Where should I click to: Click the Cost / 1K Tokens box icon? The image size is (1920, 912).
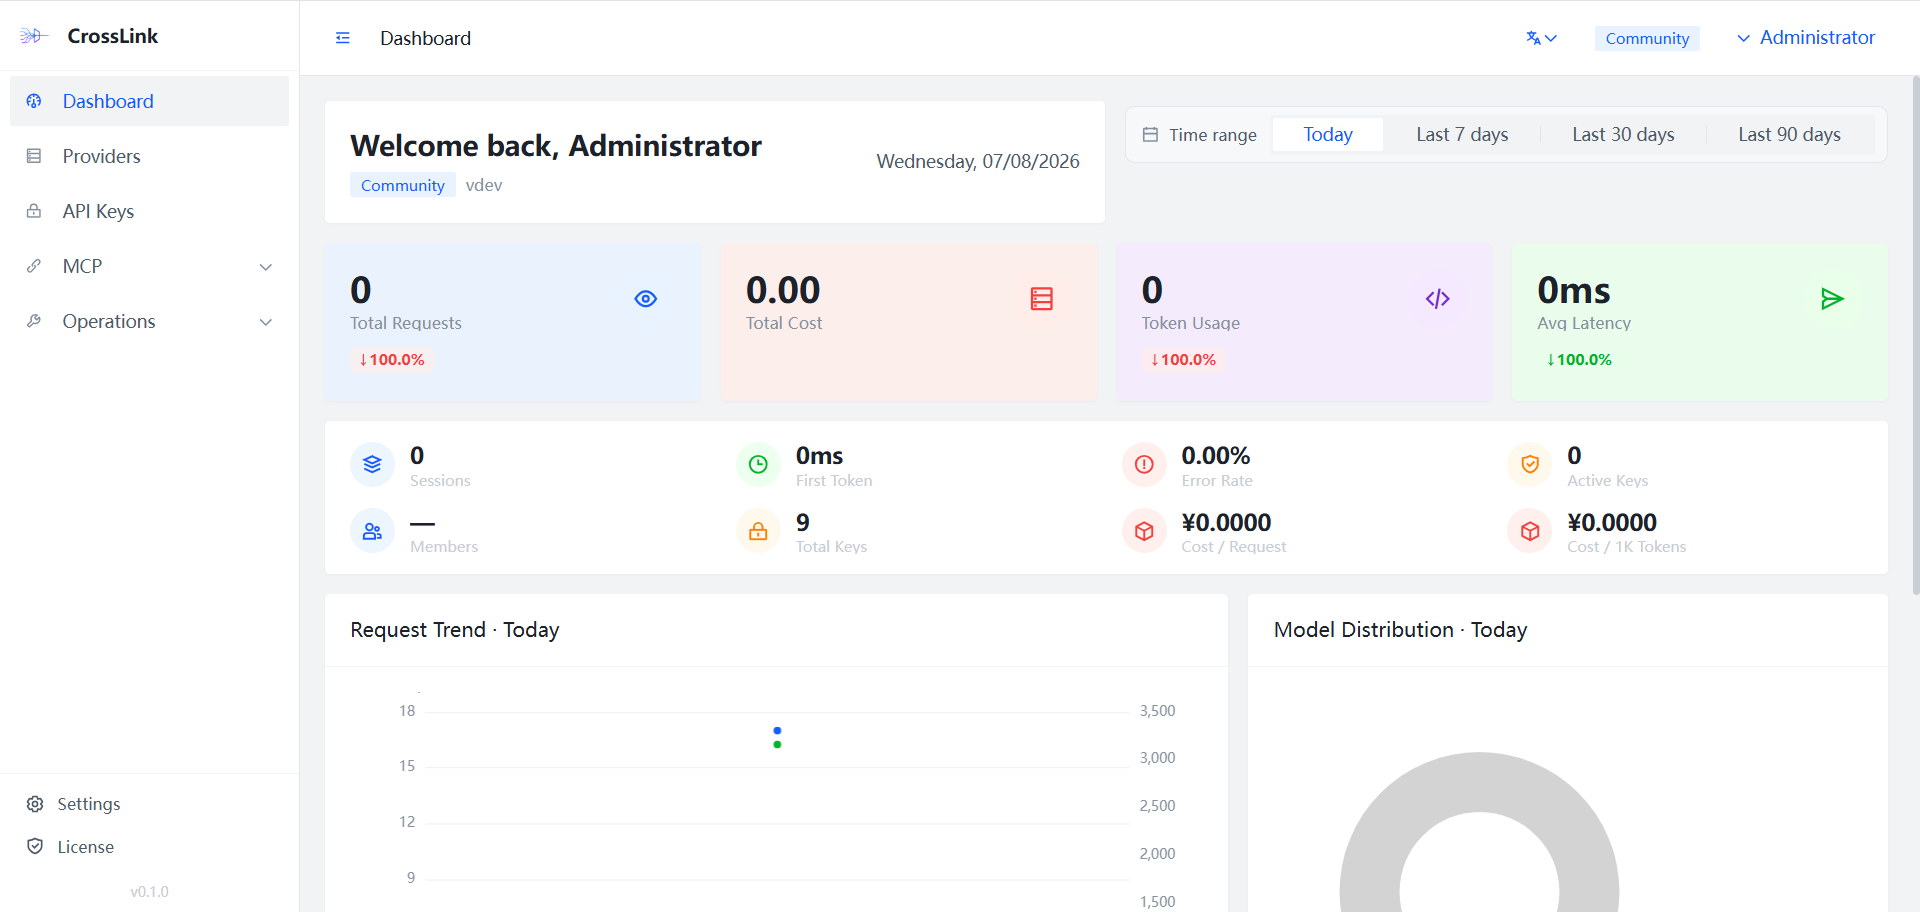[x=1530, y=531]
